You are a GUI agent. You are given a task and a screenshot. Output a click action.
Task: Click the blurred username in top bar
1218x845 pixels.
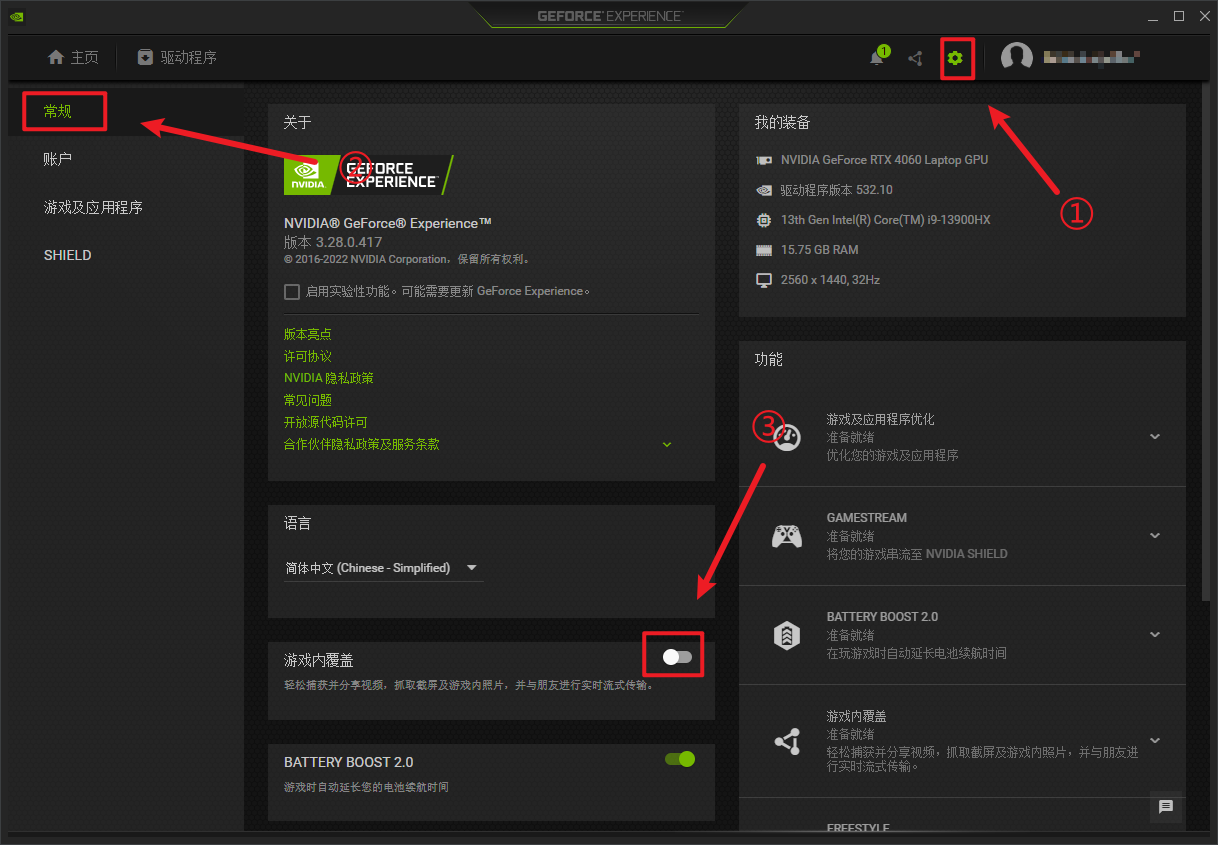point(1092,57)
